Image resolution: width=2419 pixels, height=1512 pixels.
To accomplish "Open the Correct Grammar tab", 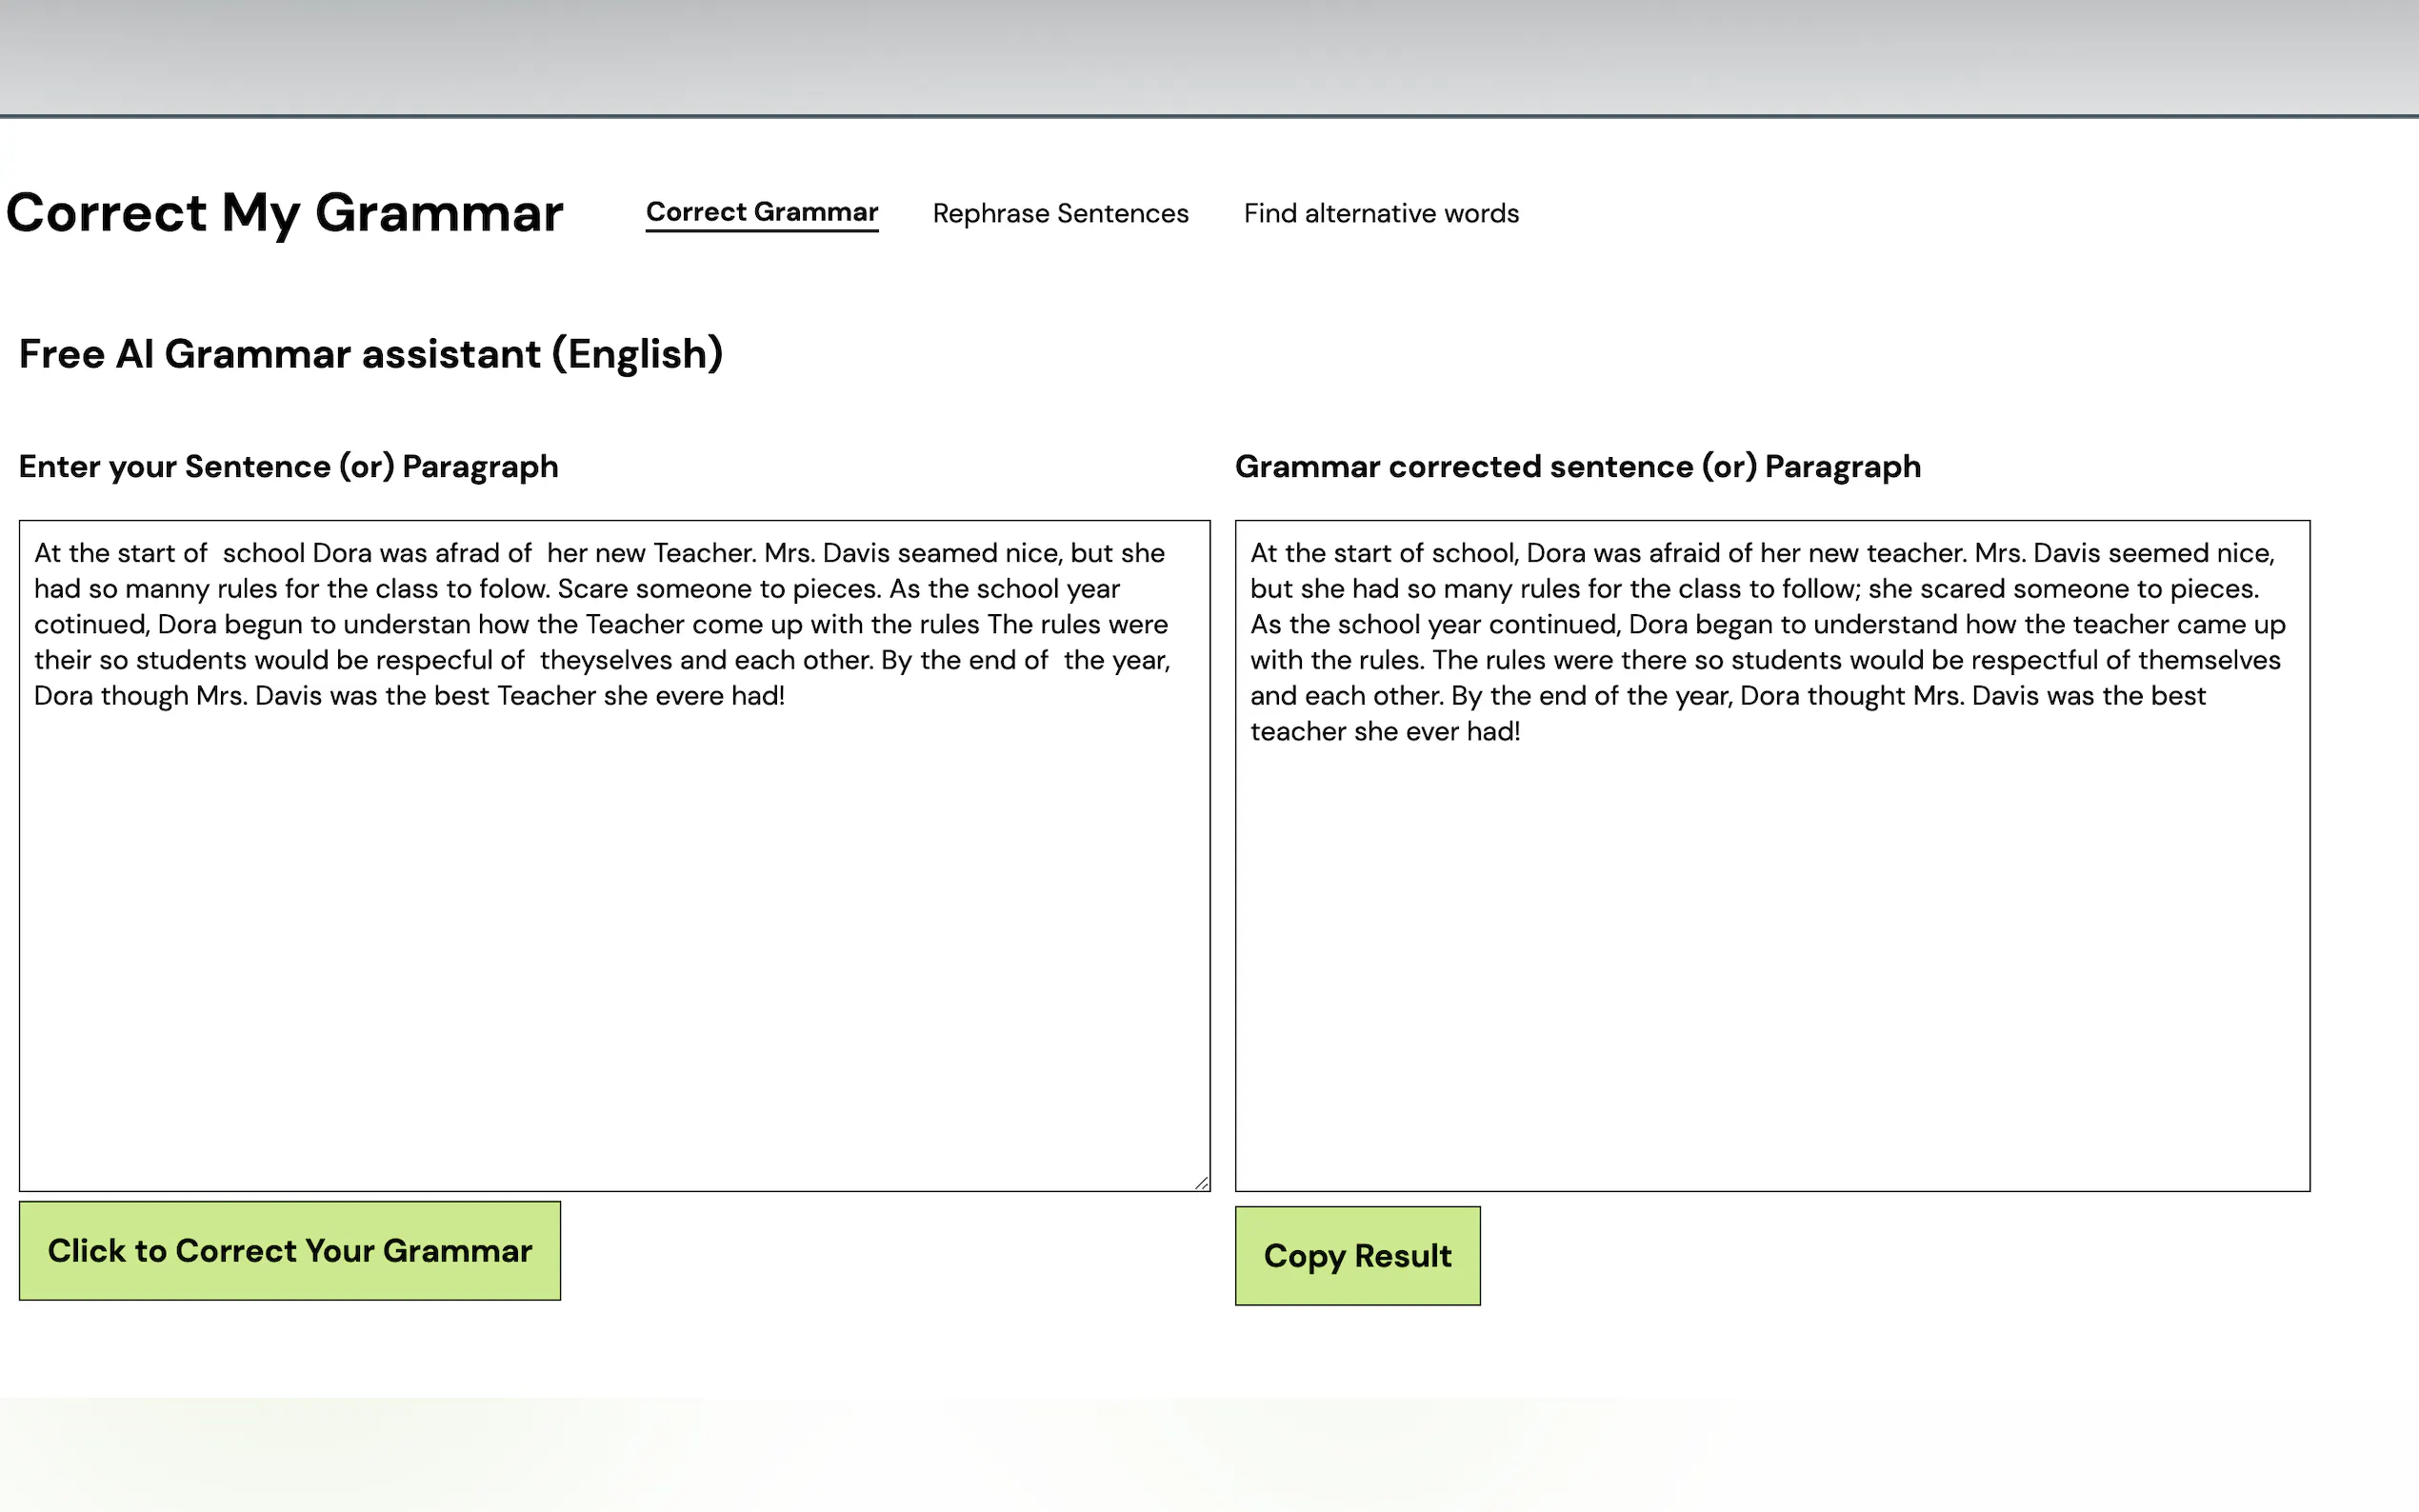I will point(761,212).
